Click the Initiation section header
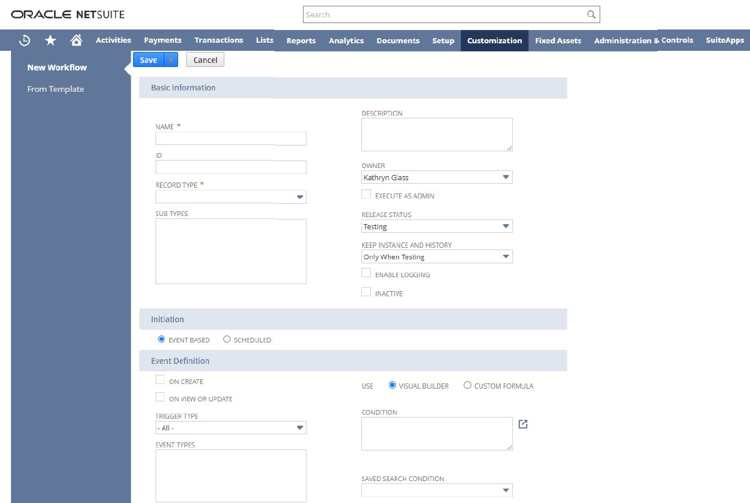This screenshot has height=503, width=750. pyautogui.click(x=353, y=319)
